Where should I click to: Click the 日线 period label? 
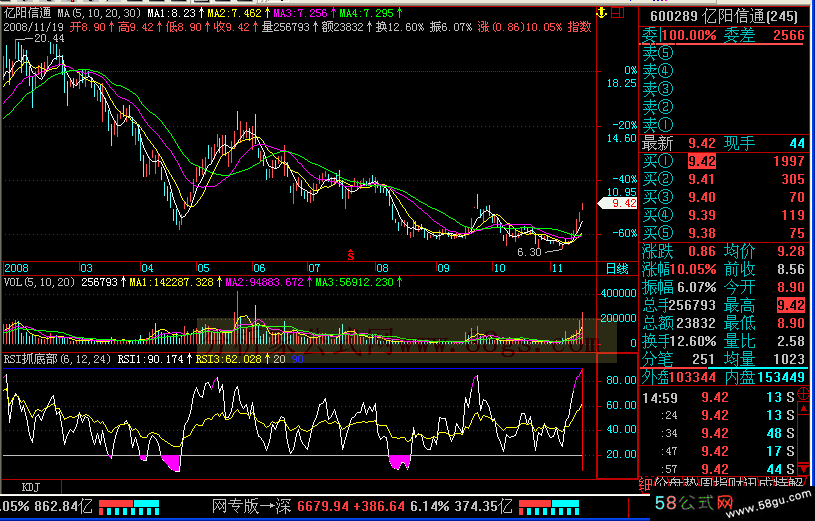tap(617, 268)
